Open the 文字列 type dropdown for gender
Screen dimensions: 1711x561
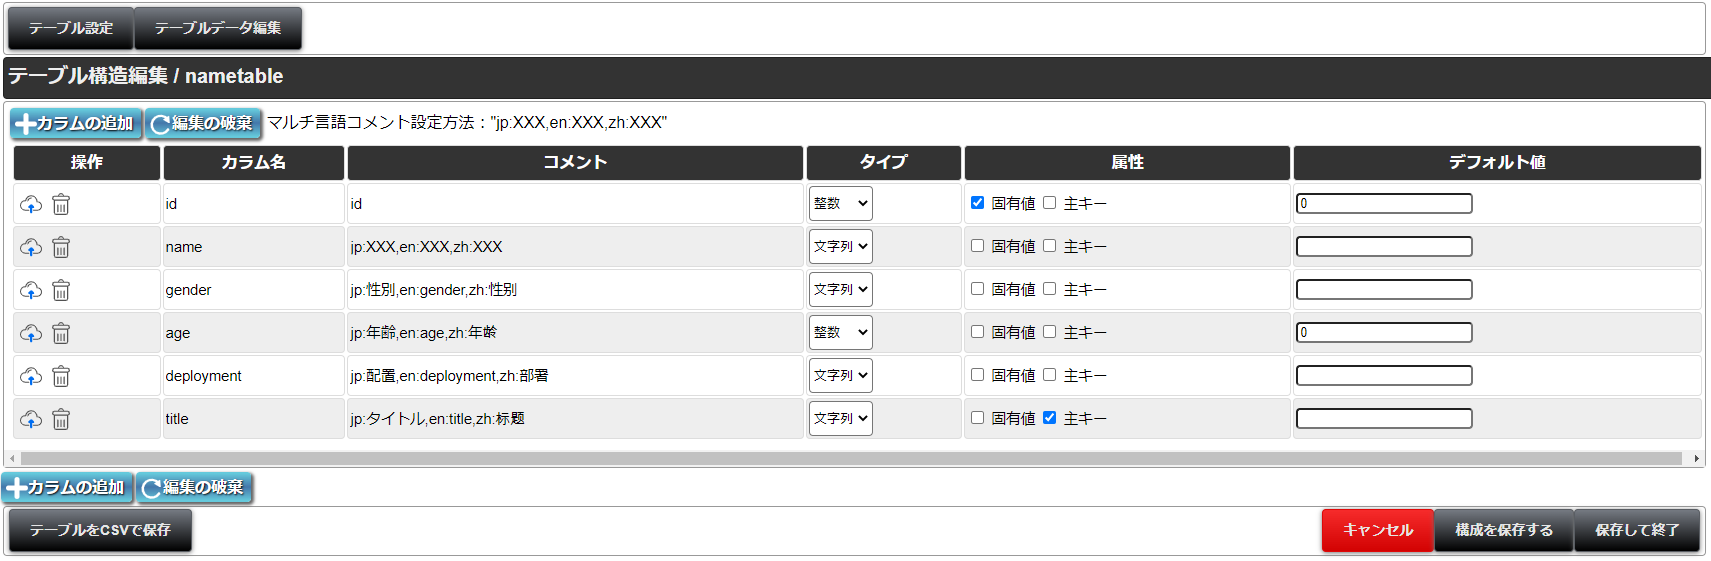point(841,289)
